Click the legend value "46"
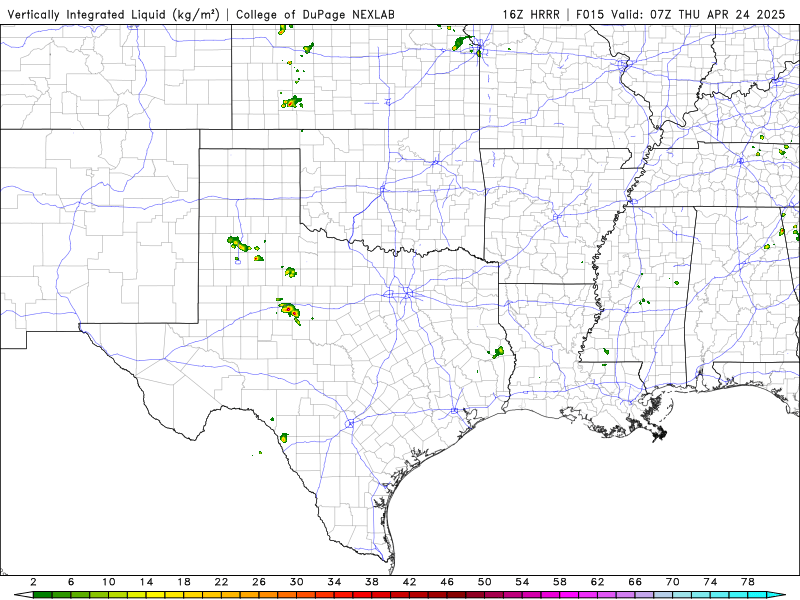The width and height of the screenshot is (800, 600). (x=447, y=582)
